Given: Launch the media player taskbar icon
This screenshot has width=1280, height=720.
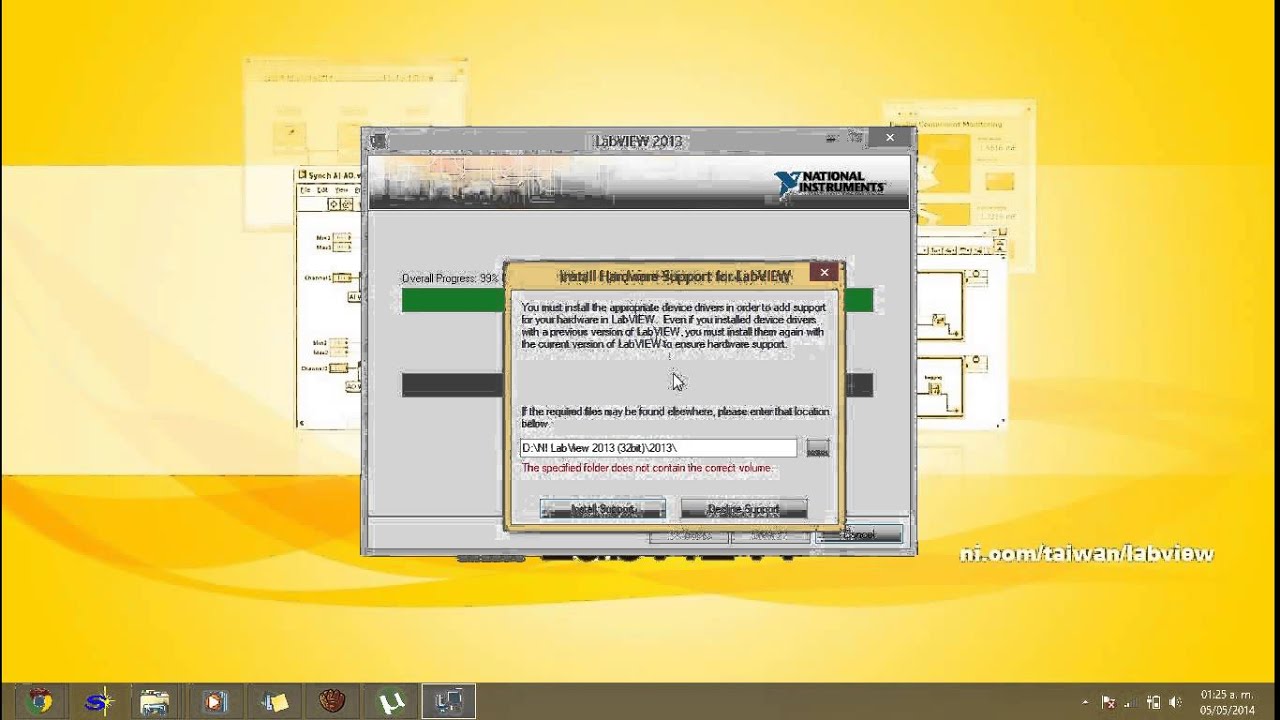Looking at the screenshot, I should click(x=215, y=701).
